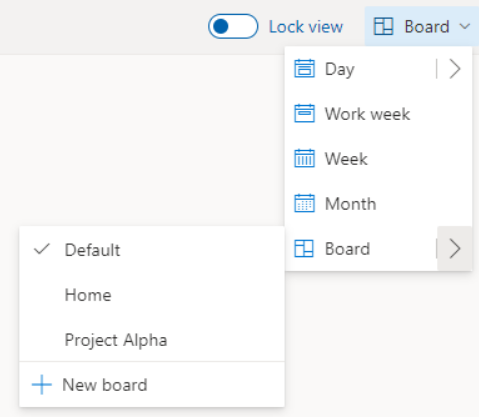Image resolution: width=479 pixels, height=419 pixels.
Task: Select the Work week calendar icon
Action: [304, 113]
